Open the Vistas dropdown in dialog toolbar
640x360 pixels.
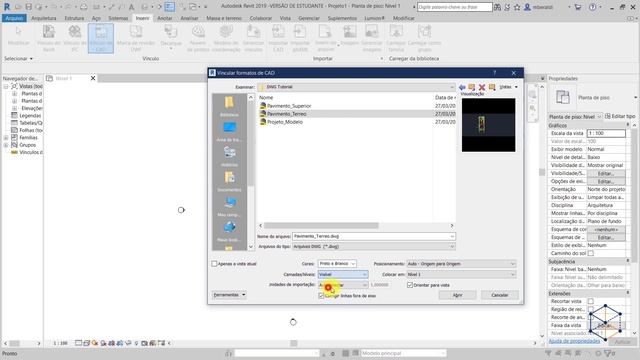pos(509,87)
